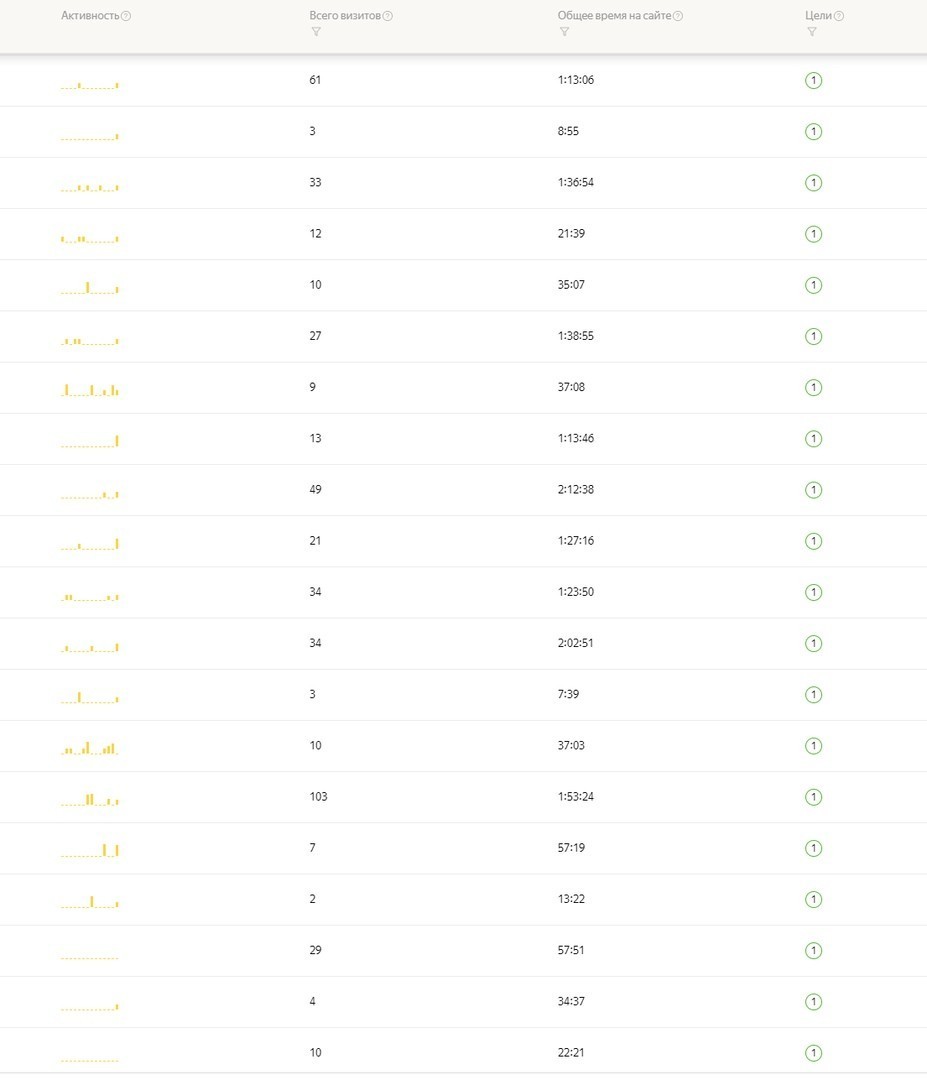Select Активность column header
Screen dimensions: 927x1080
pos(90,16)
